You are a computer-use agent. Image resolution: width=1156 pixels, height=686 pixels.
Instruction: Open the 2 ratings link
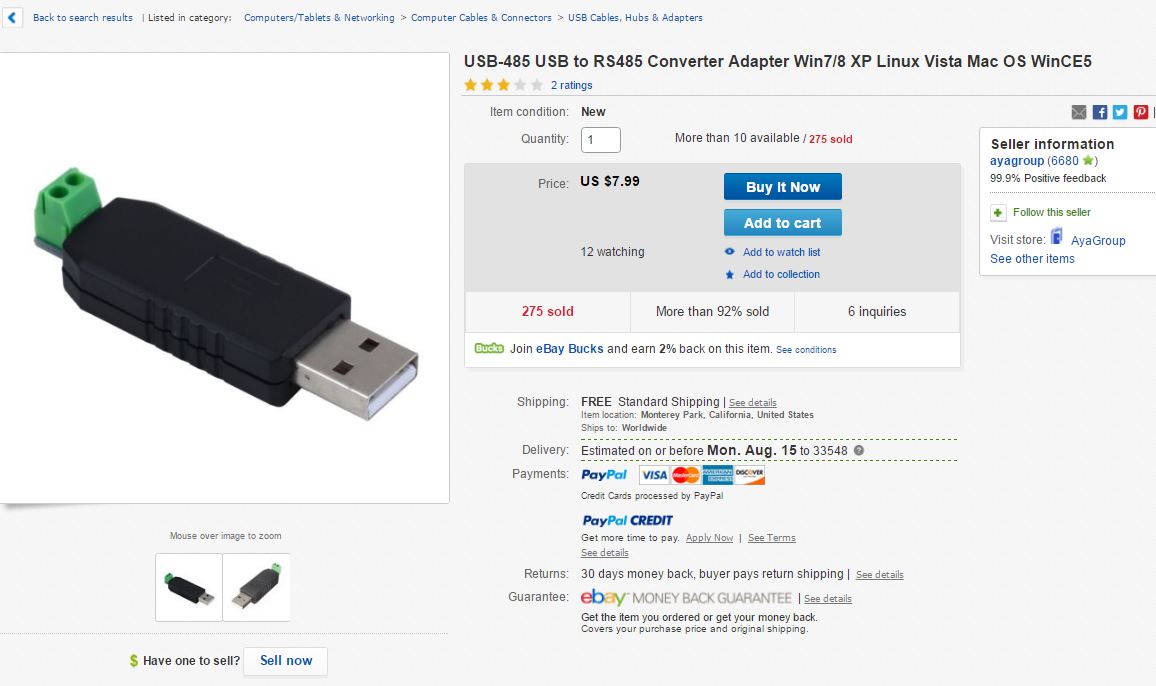(571, 86)
